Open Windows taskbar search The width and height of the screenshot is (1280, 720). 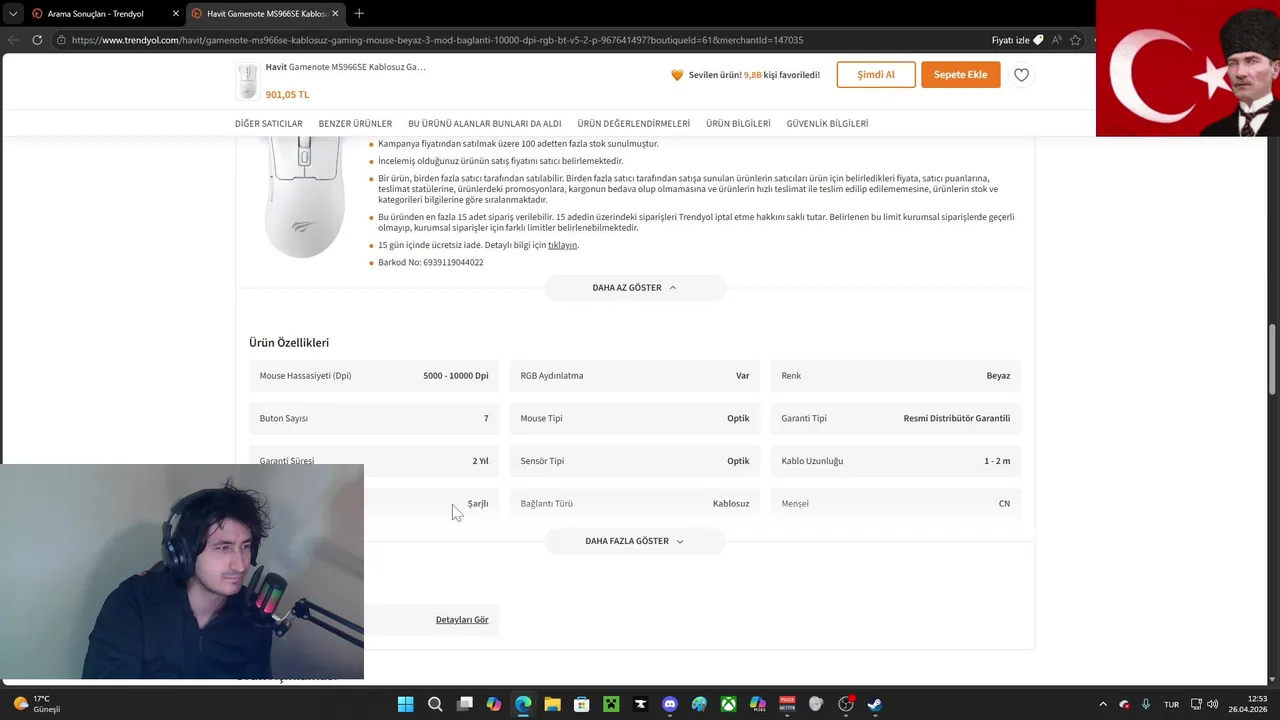tap(435, 704)
